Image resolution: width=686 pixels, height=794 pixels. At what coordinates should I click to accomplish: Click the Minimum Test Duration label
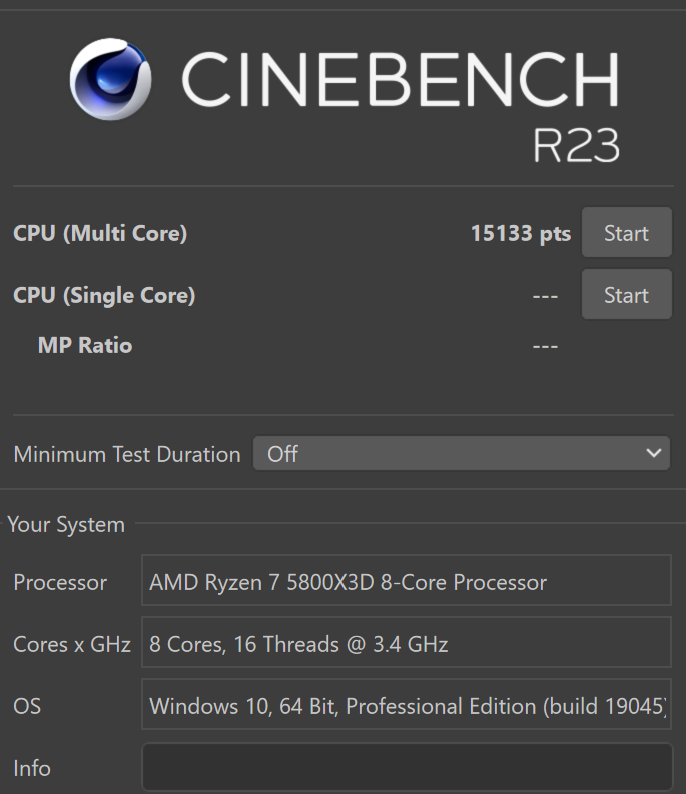pyautogui.click(x=127, y=454)
